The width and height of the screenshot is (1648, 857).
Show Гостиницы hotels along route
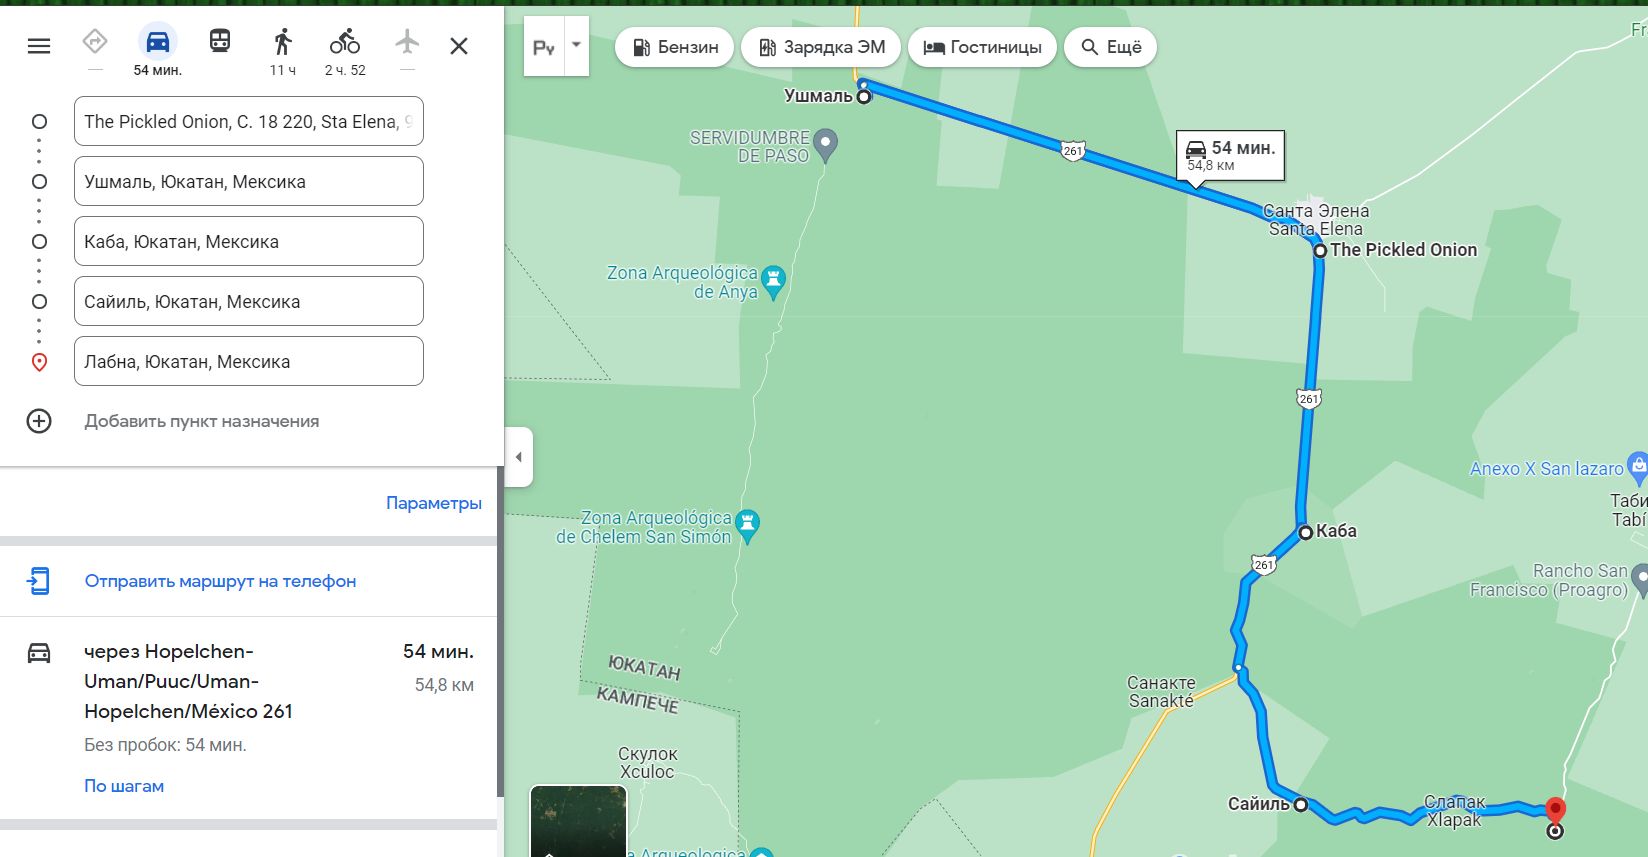tap(982, 47)
